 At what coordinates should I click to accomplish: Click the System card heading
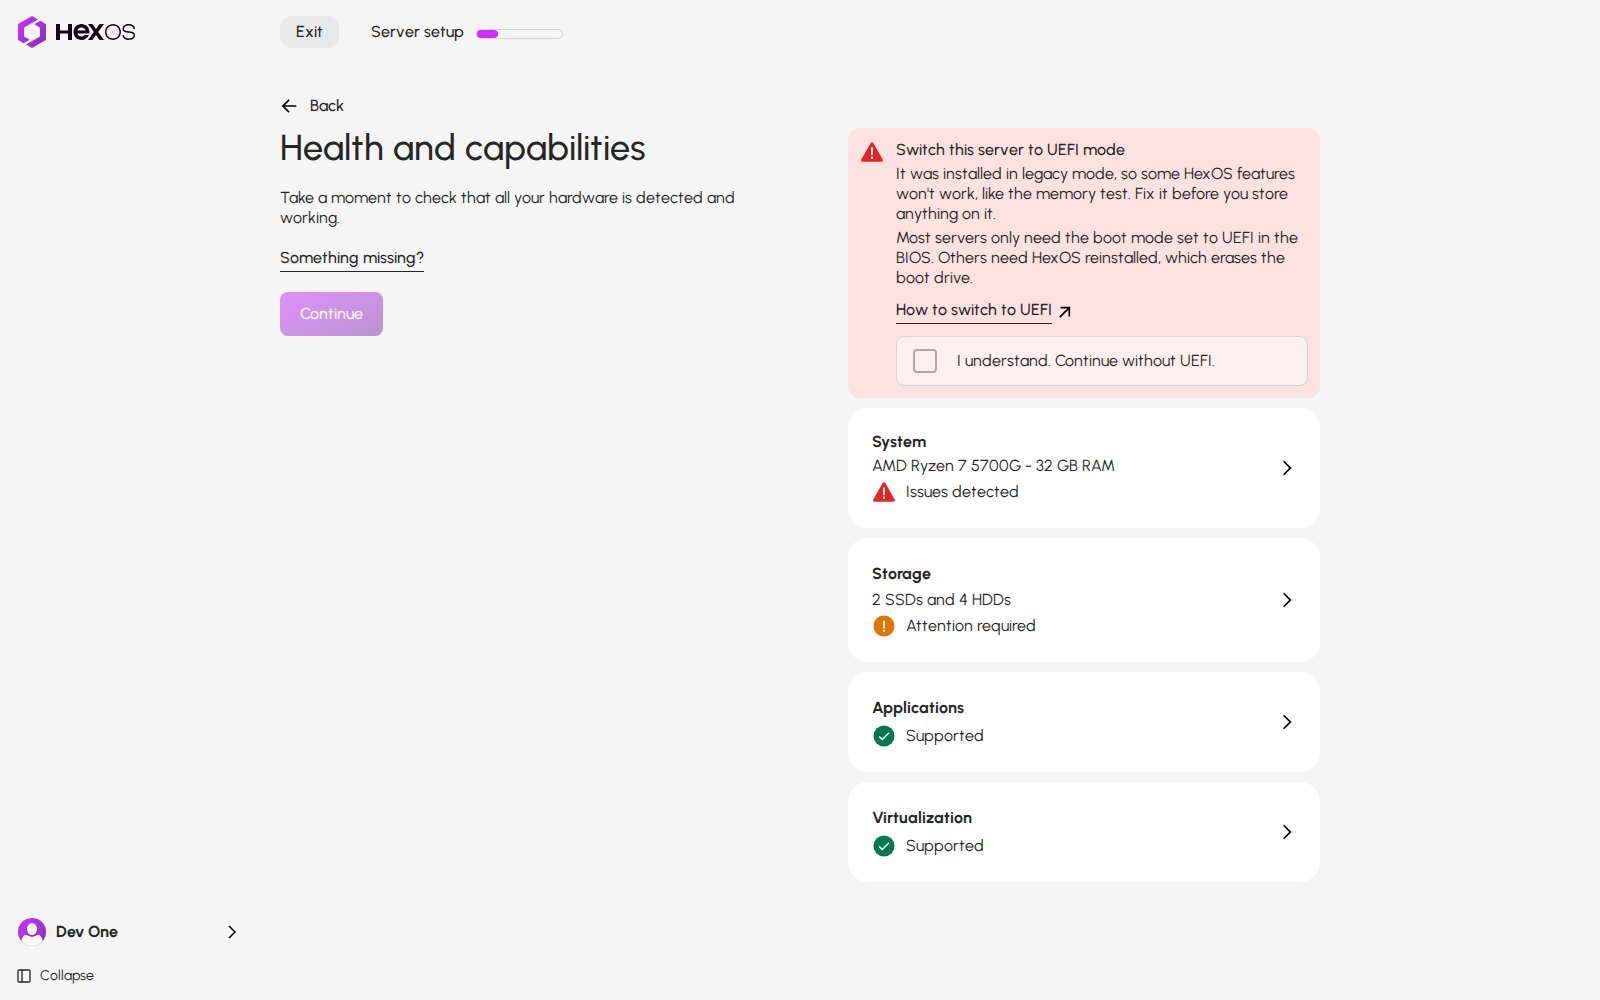pyautogui.click(x=899, y=442)
